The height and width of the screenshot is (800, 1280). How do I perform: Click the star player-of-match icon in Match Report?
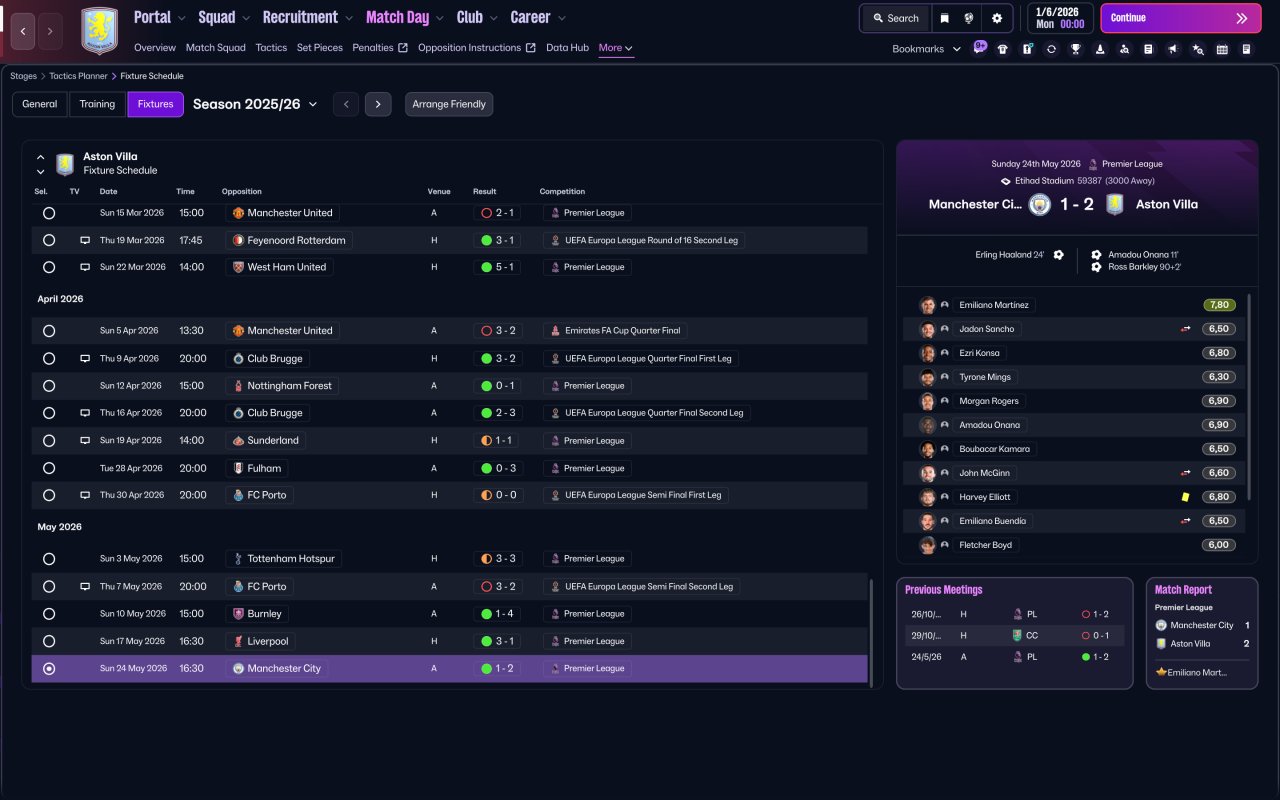click(x=1160, y=672)
